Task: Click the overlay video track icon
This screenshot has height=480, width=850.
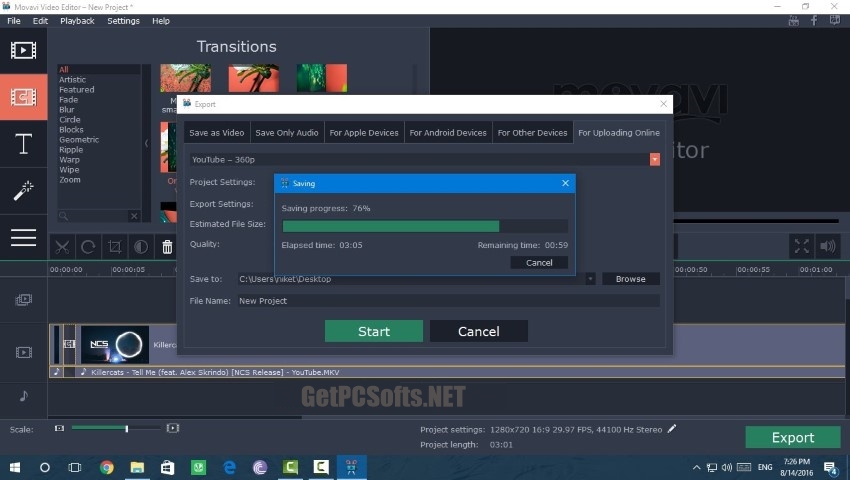Action: pos(23,299)
